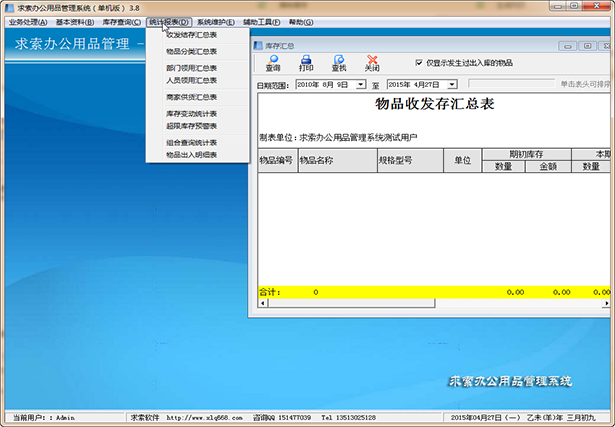Choose 人员领用汇总表 menu entry

pyautogui.click(x=198, y=80)
